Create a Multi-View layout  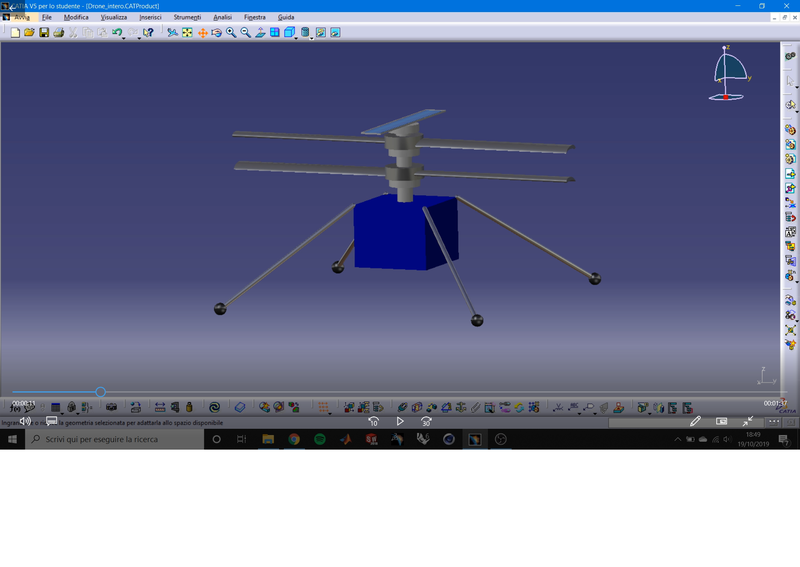(x=274, y=33)
